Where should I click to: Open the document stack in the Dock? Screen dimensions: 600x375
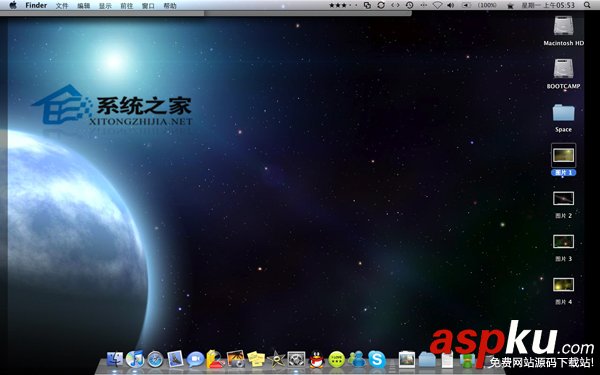point(447,360)
